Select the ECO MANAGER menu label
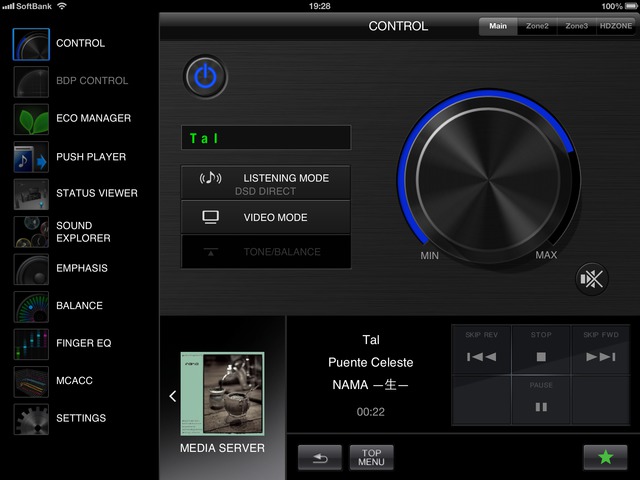The width and height of the screenshot is (640, 480). (x=93, y=118)
